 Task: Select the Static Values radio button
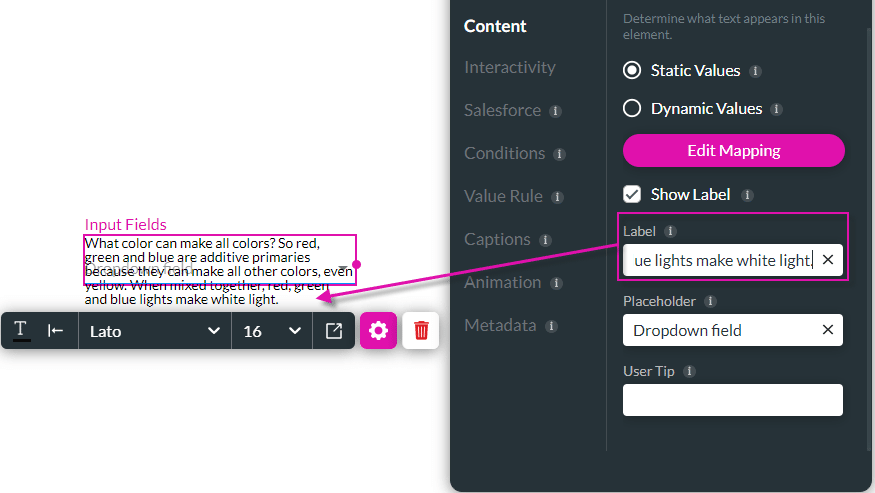(x=632, y=71)
